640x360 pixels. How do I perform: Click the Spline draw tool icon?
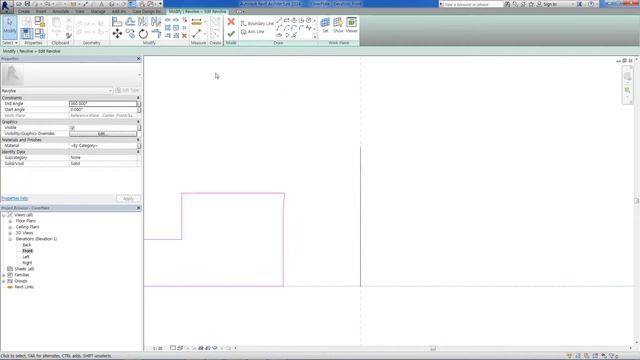[x=309, y=28]
